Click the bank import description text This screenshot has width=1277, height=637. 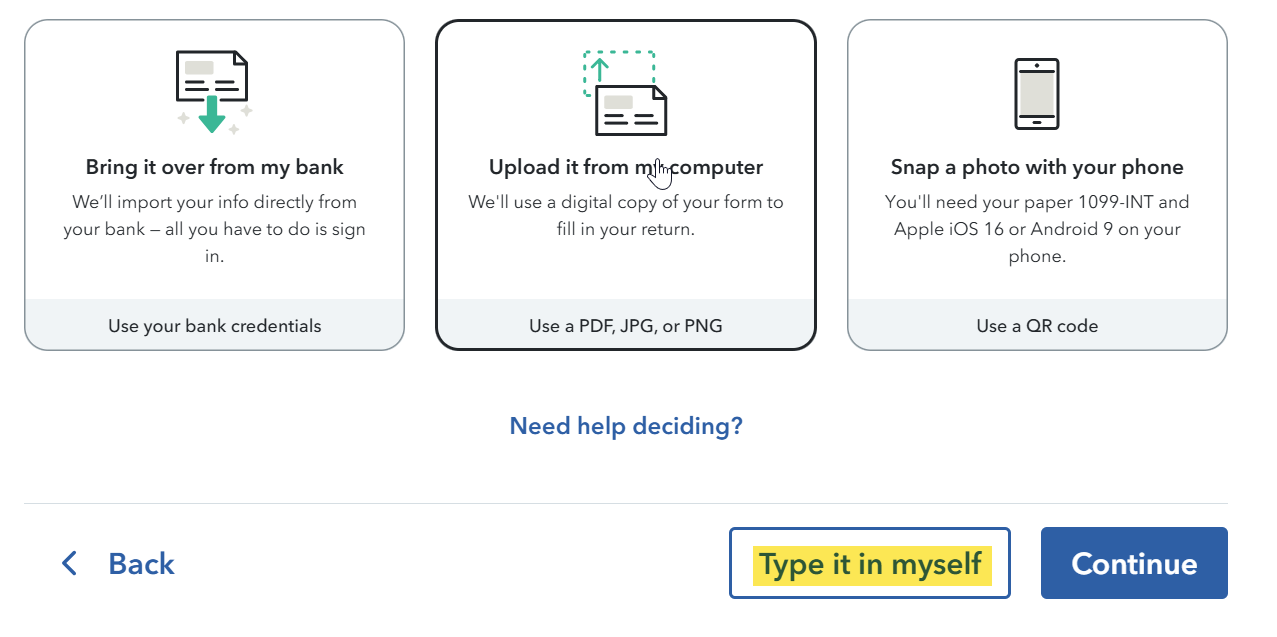pyautogui.click(x=214, y=229)
